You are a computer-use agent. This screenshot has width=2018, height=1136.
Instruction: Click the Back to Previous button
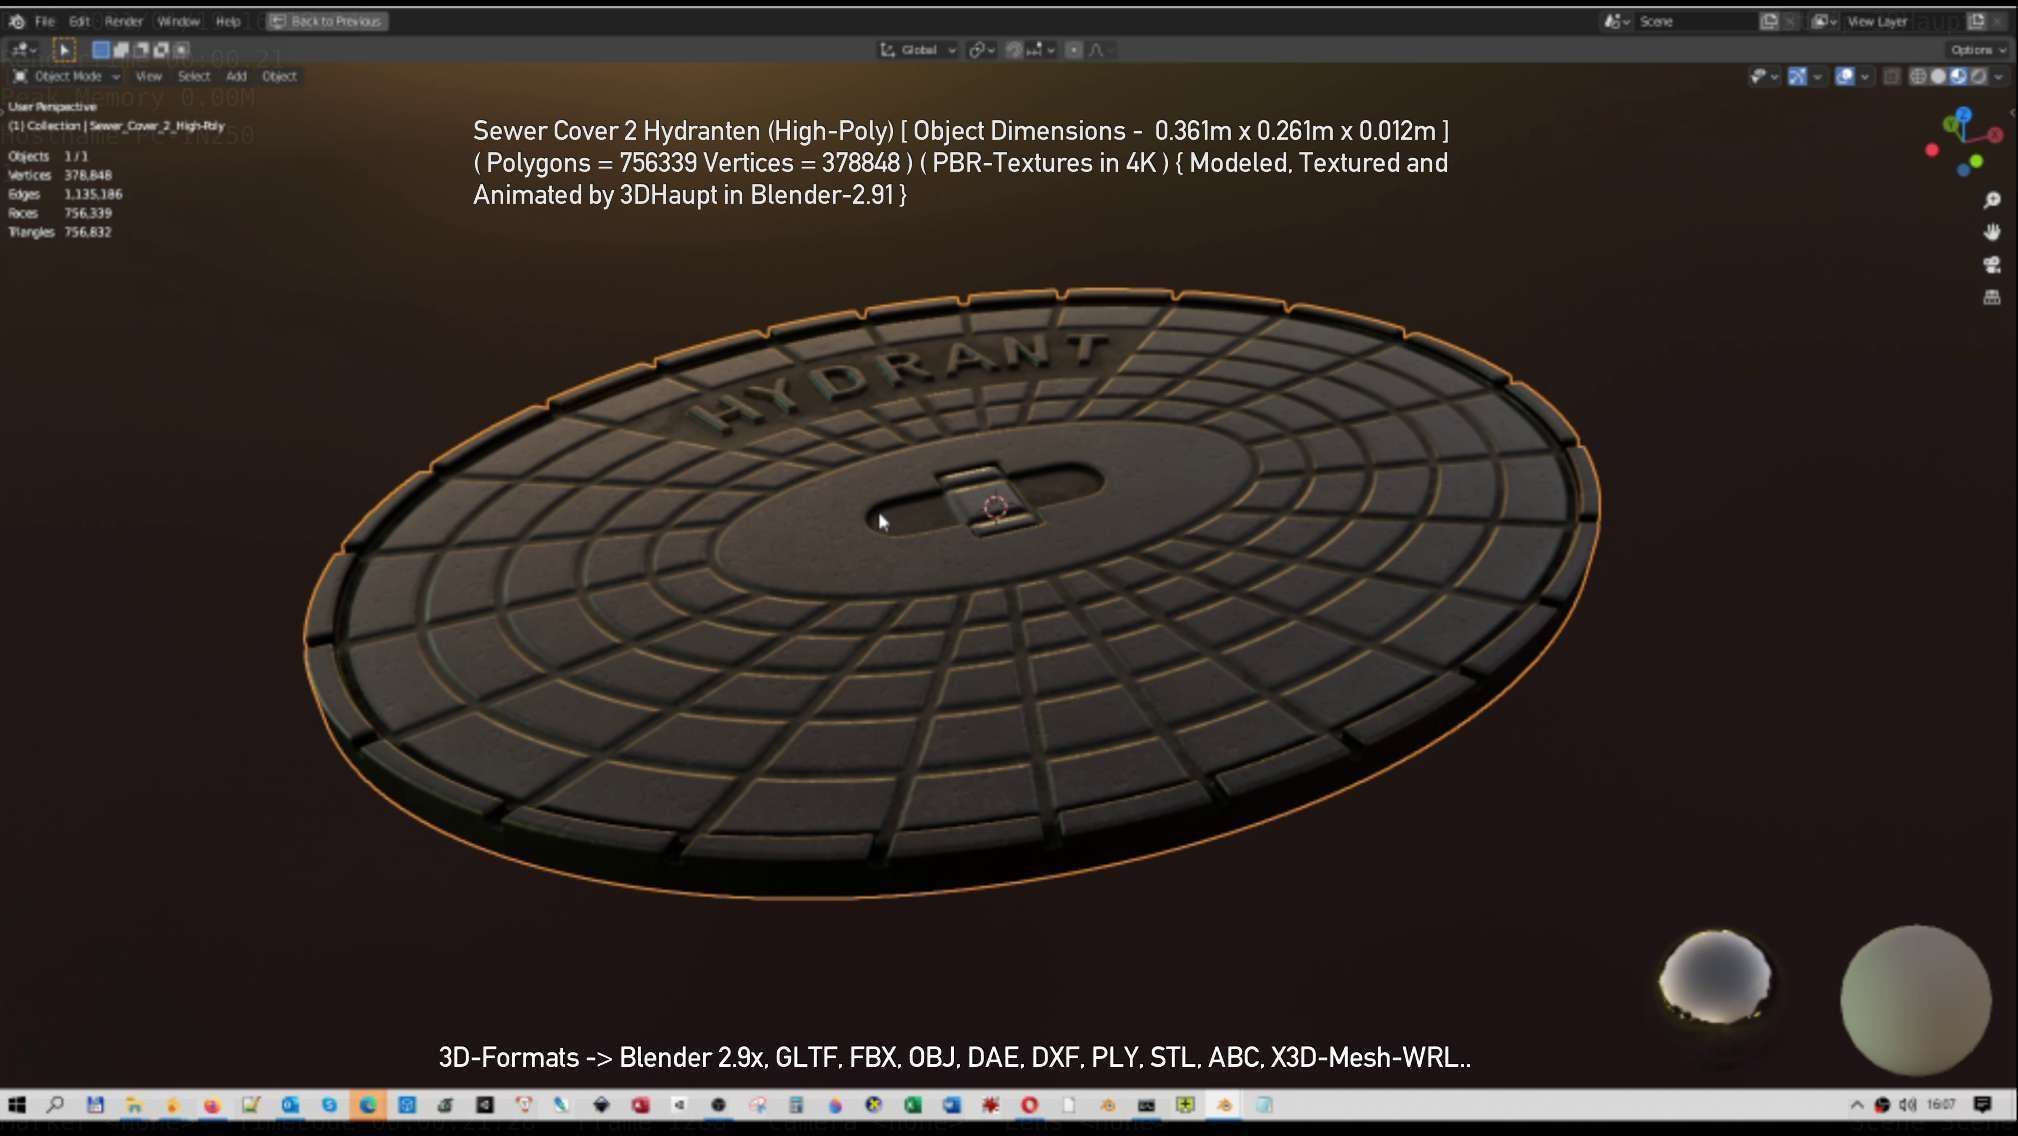point(327,21)
